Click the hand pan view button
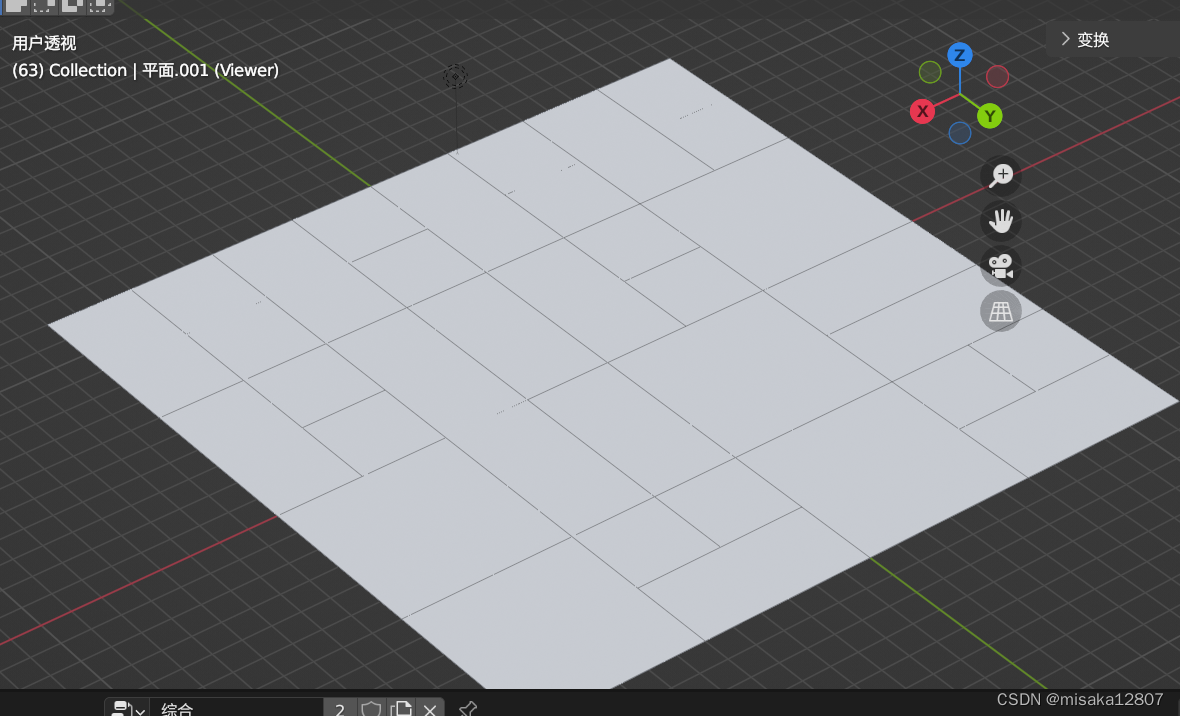The height and width of the screenshot is (716, 1180). (x=1001, y=221)
